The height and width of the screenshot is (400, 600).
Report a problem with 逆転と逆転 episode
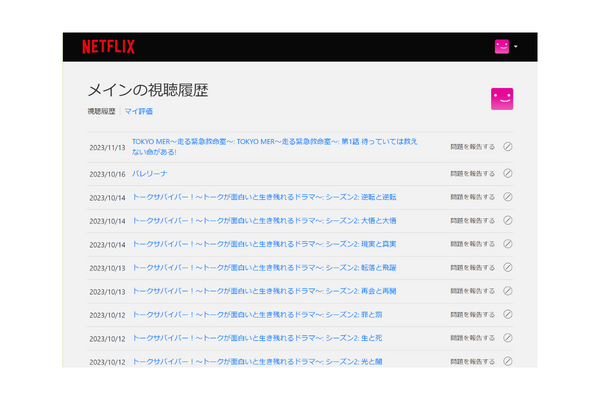coord(472,197)
